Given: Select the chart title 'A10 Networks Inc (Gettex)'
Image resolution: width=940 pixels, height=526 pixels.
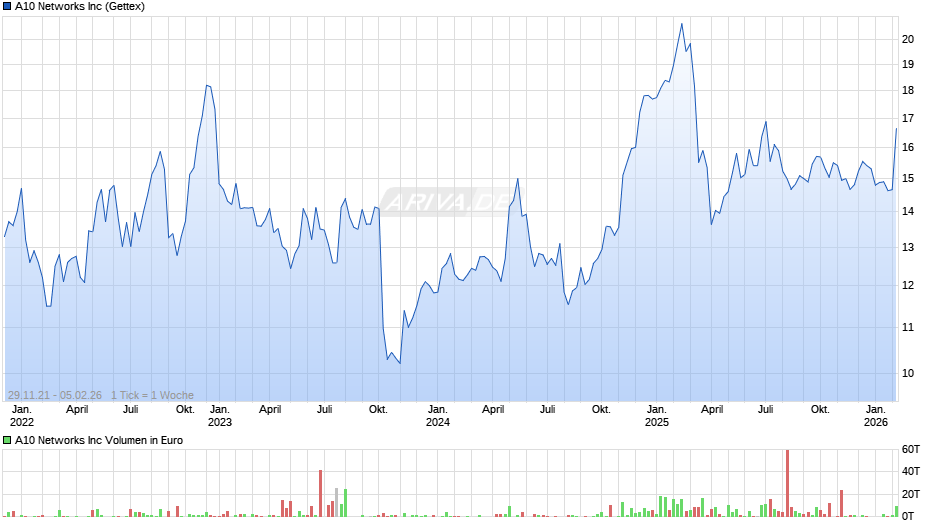Looking at the screenshot, I should [80, 7].
